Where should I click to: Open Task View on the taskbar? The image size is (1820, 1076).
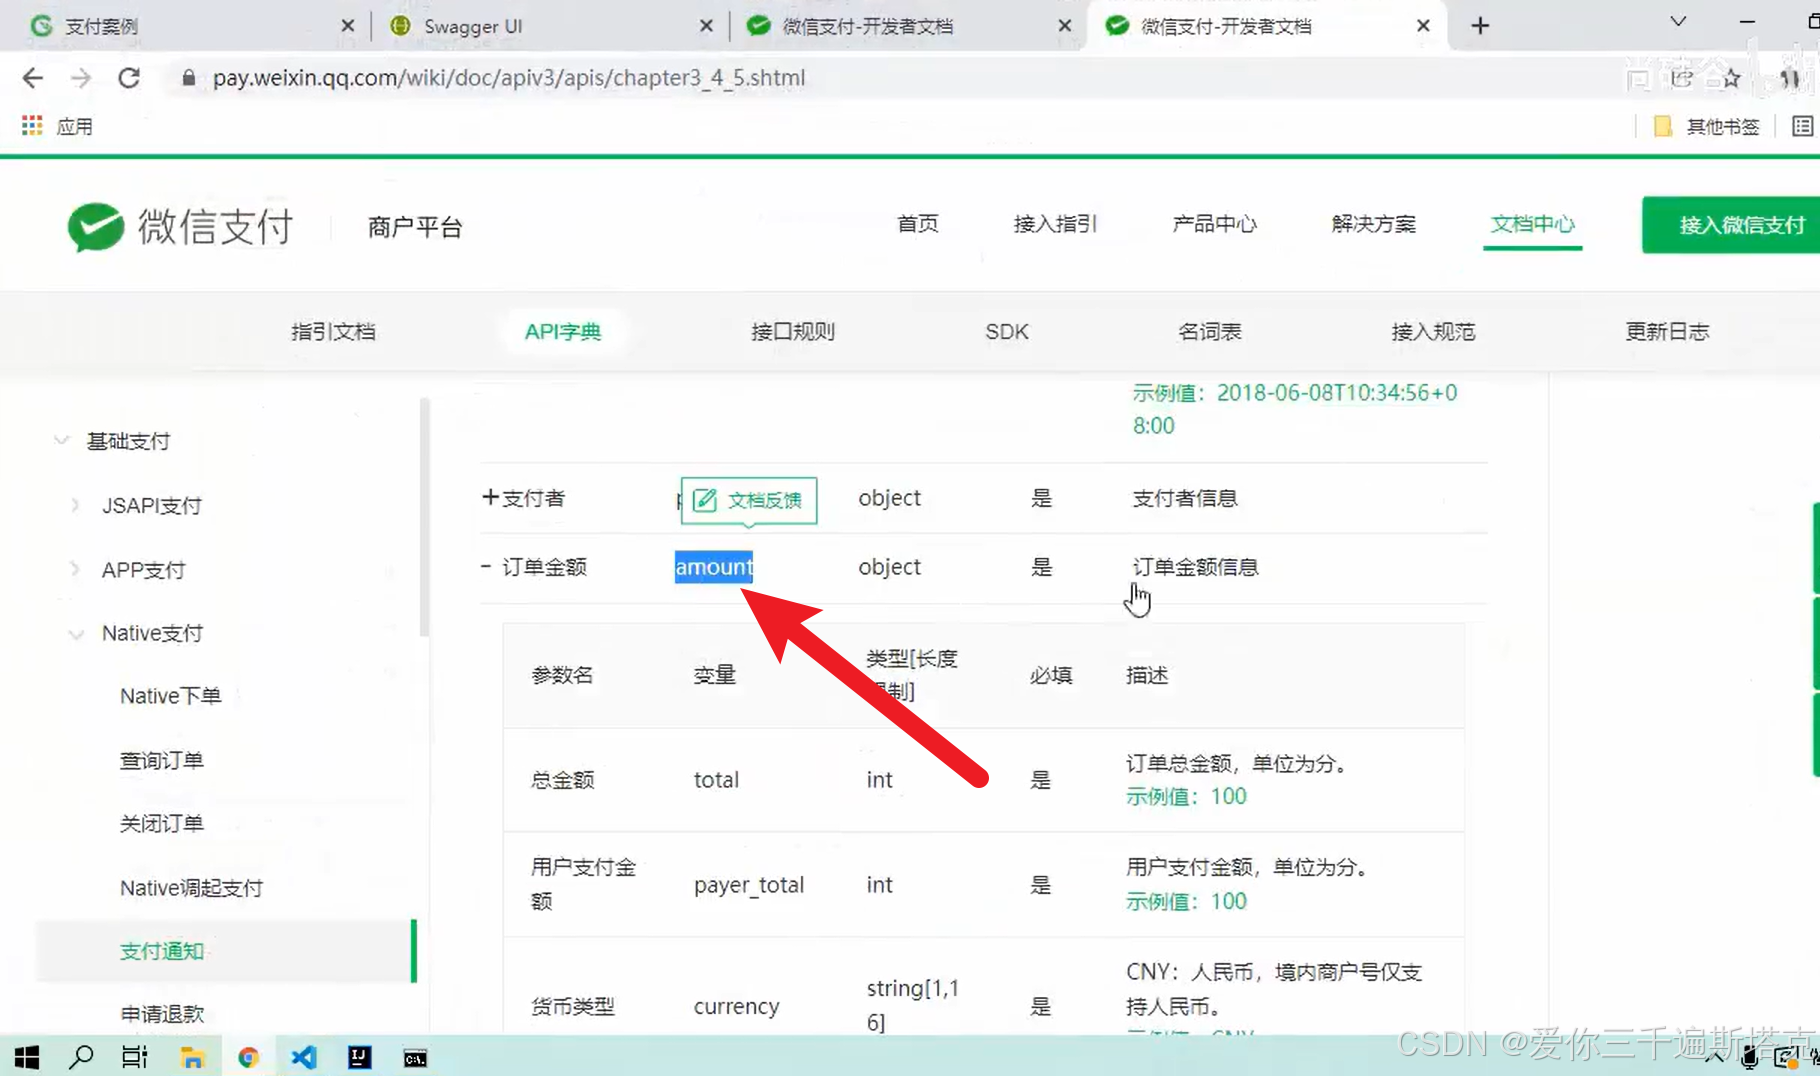coord(135,1057)
